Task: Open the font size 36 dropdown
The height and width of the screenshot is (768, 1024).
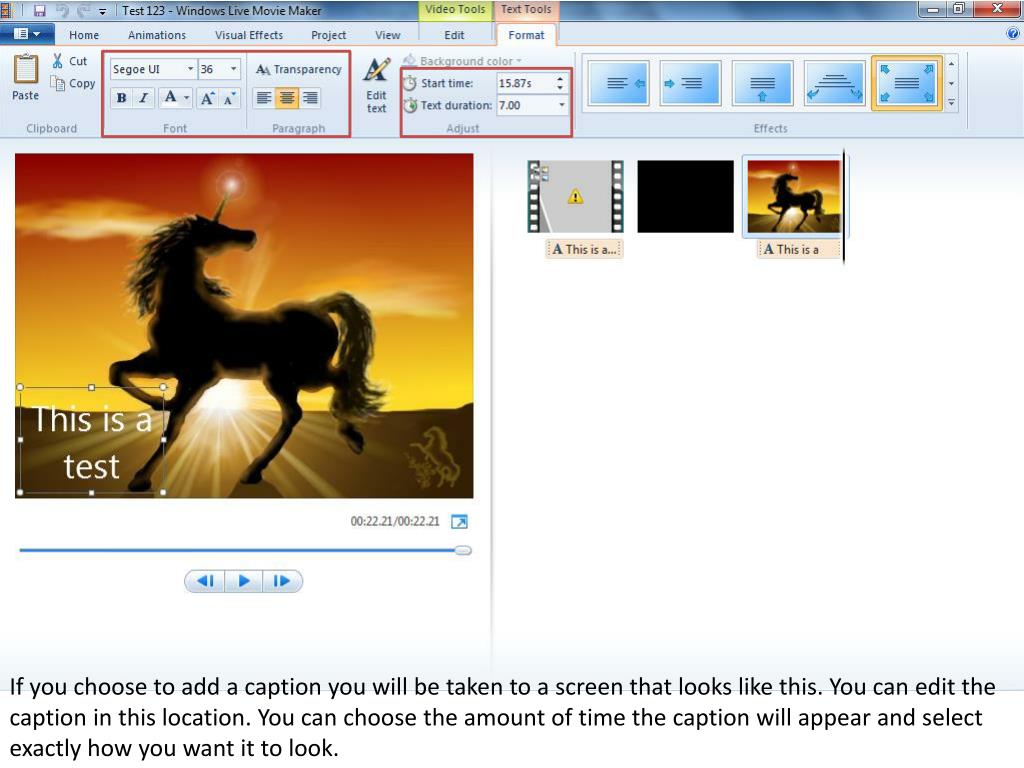Action: click(x=233, y=69)
